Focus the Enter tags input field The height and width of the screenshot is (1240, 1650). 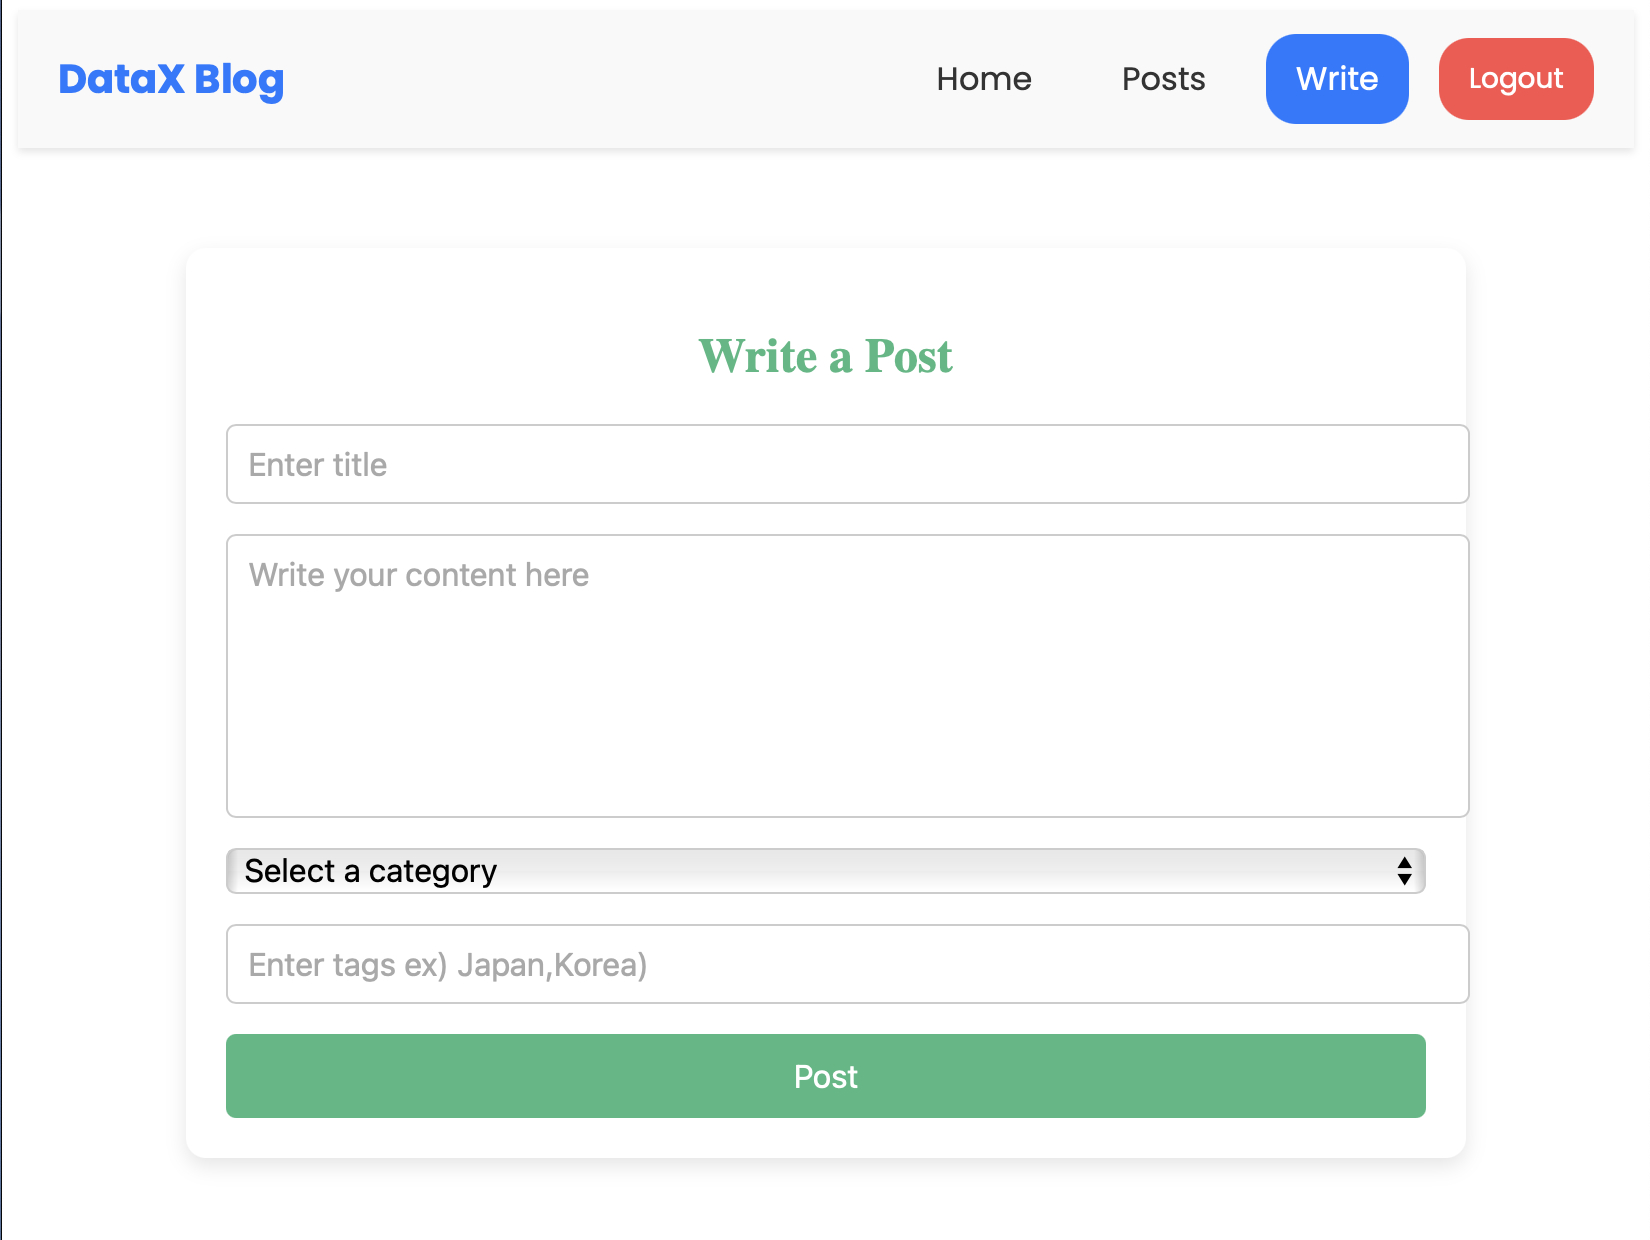tap(848, 964)
